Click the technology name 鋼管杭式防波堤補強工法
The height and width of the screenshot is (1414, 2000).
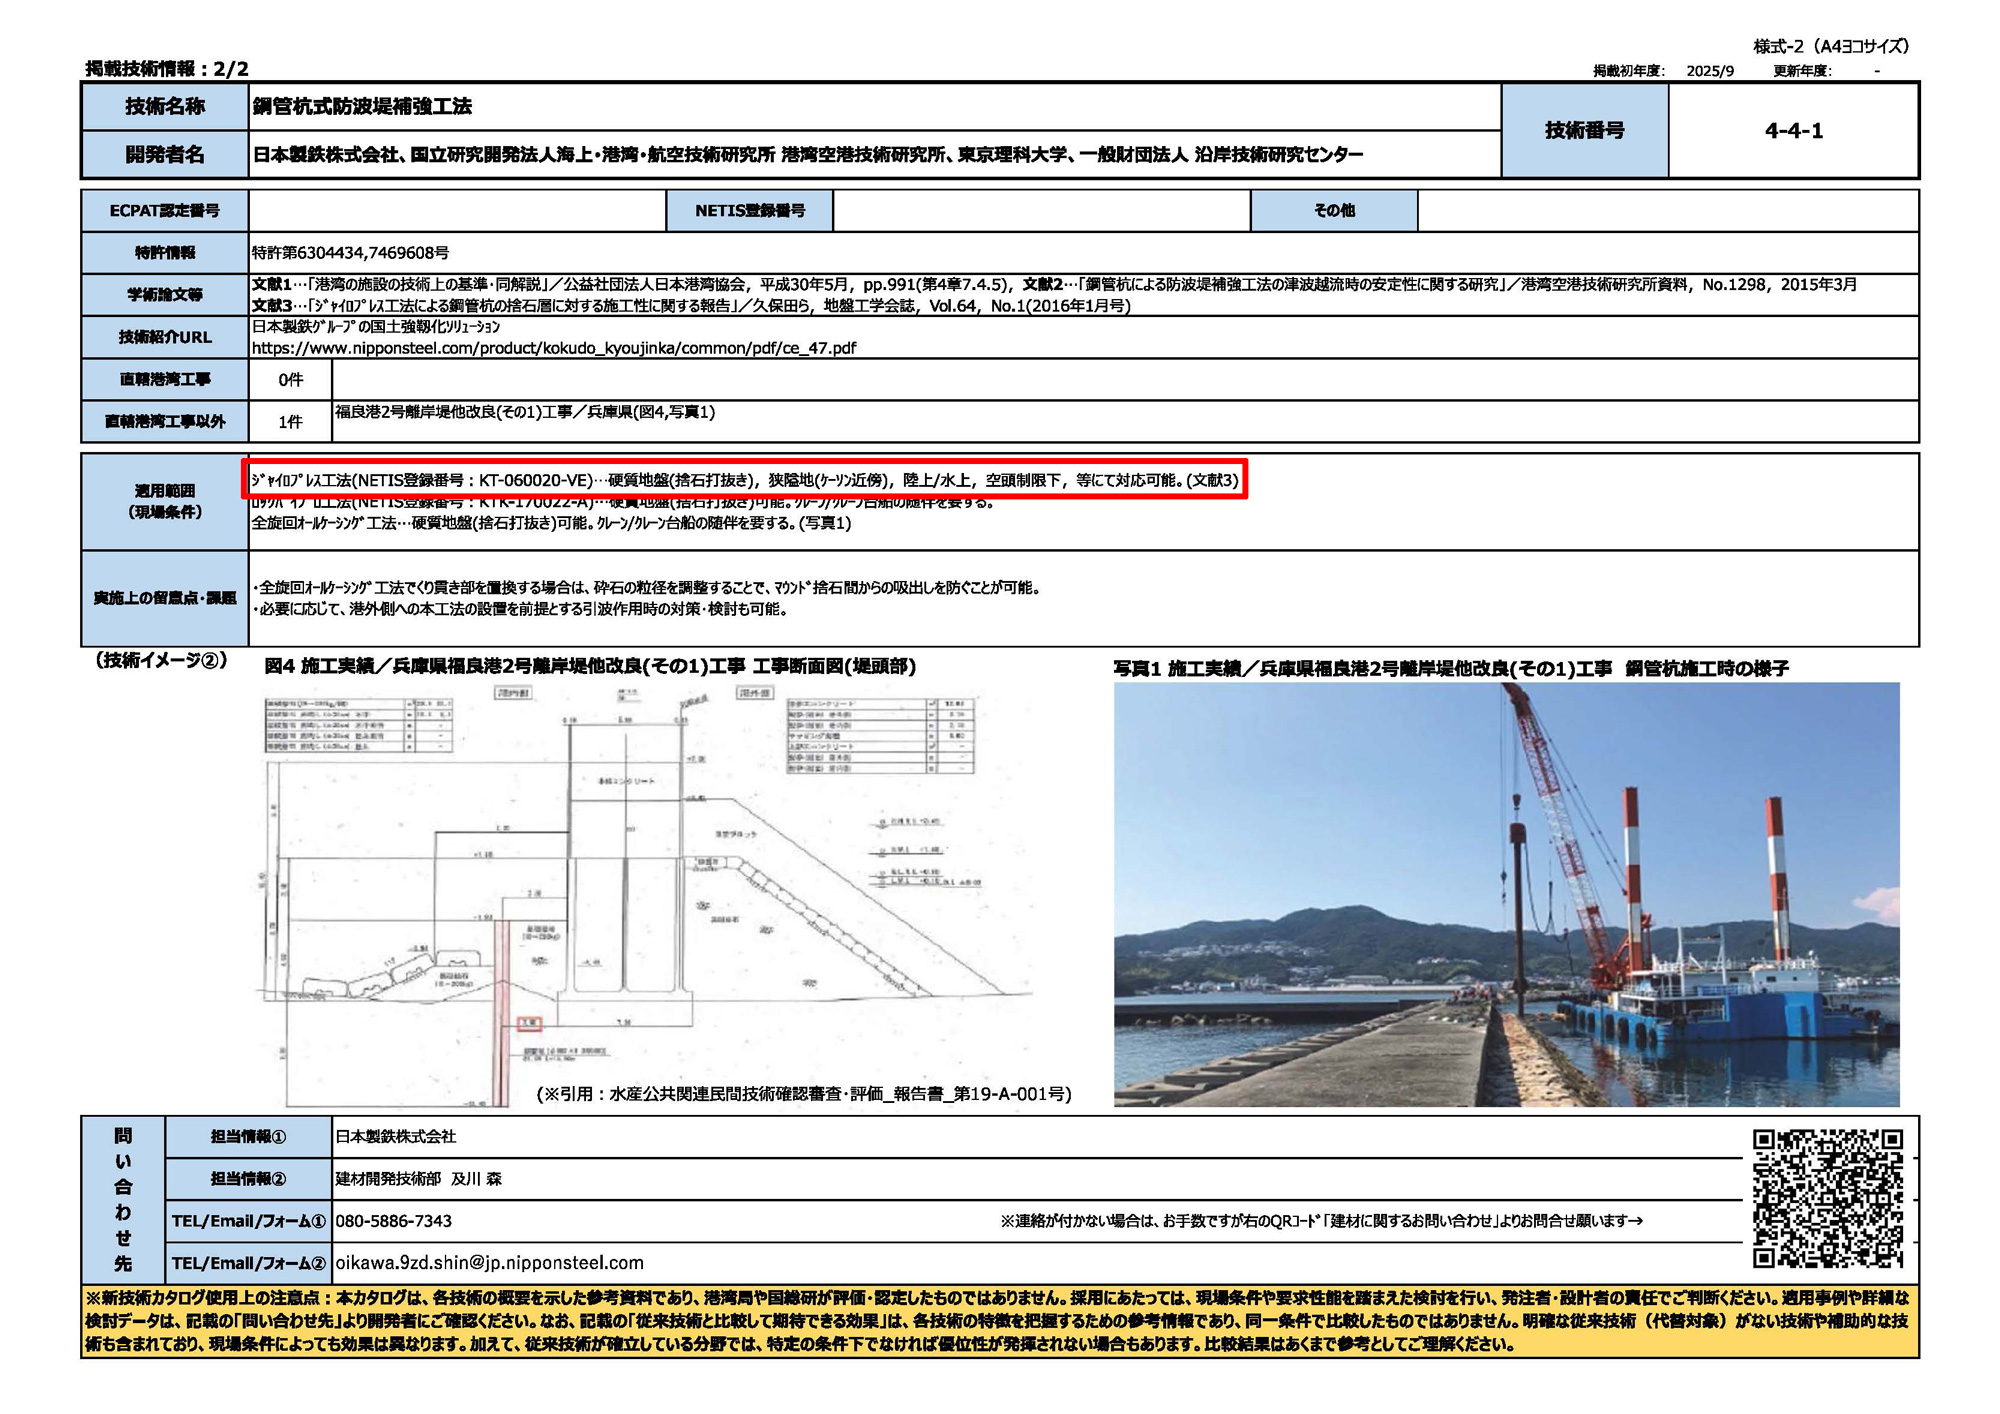[x=362, y=107]
